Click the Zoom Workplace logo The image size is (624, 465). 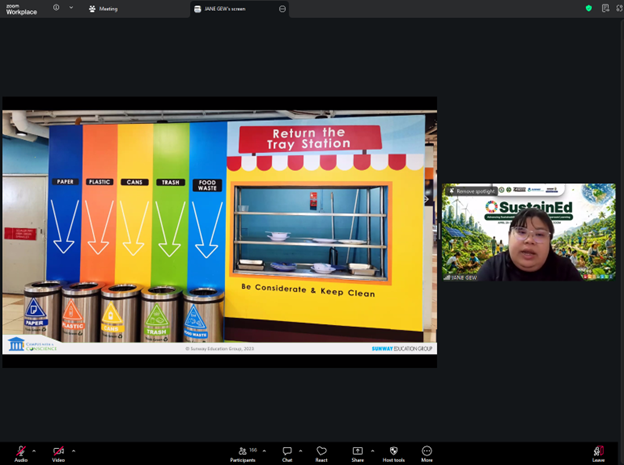21,9
